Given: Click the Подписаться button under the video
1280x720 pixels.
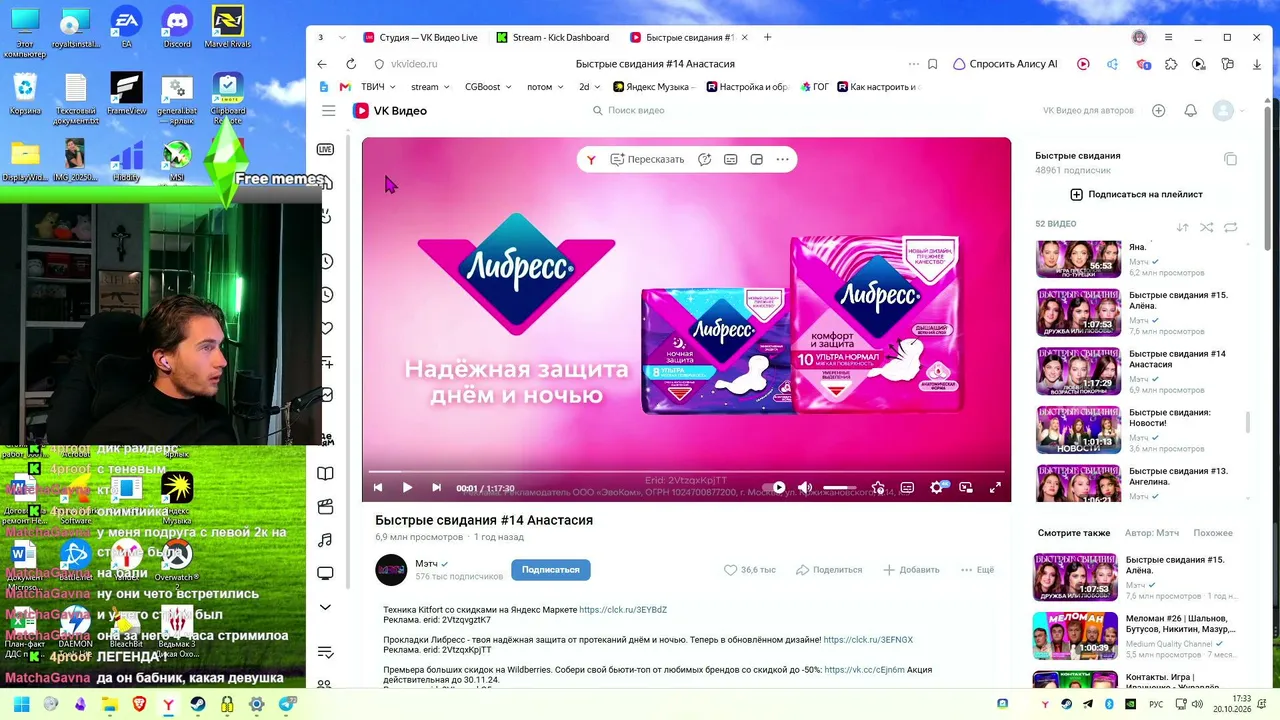Looking at the screenshot, I should coord(551,570).
